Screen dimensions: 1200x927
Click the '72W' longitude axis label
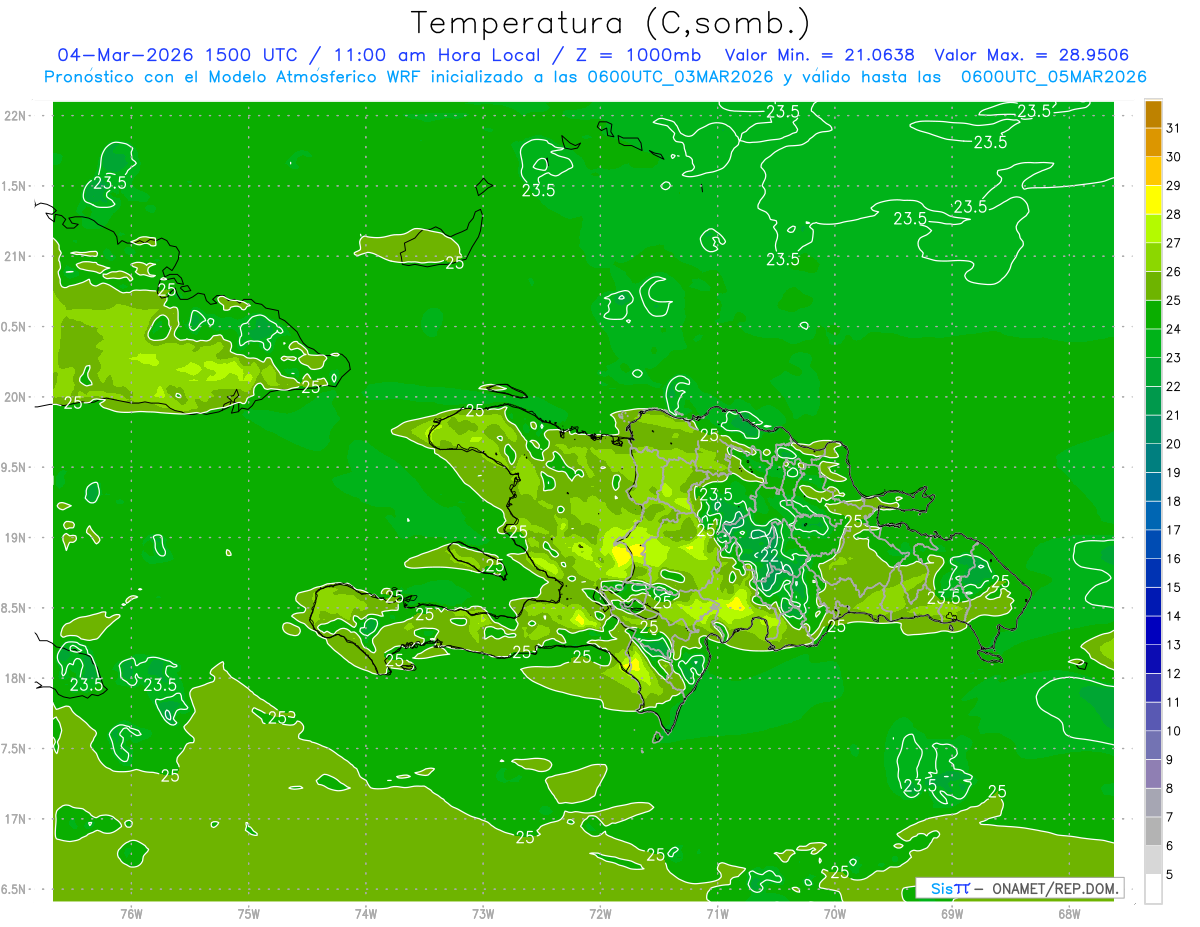(x=600, y=913)
